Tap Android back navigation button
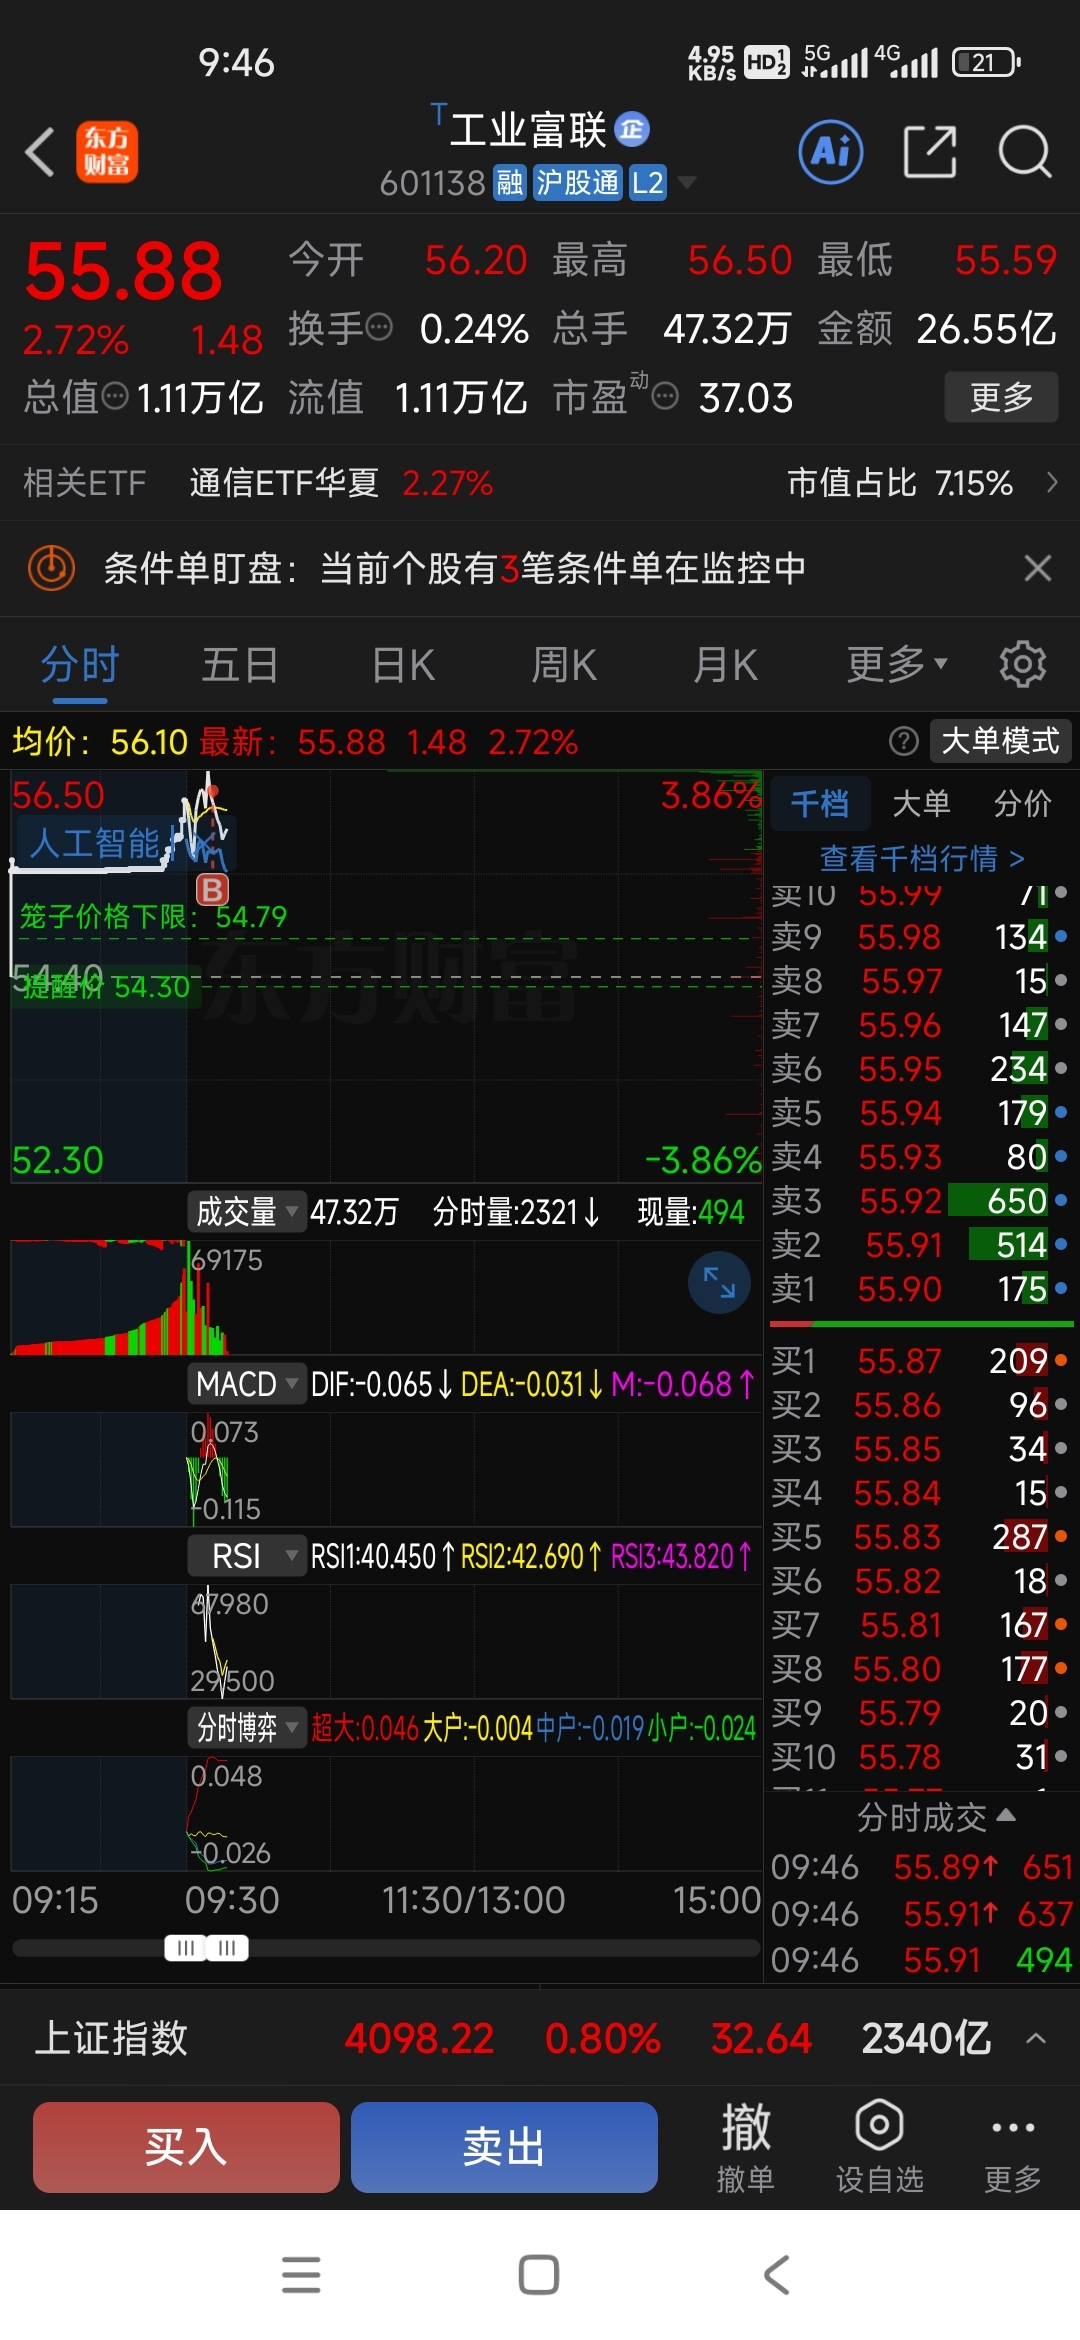The image size is (1080, 2340). tap(777, 2275)
